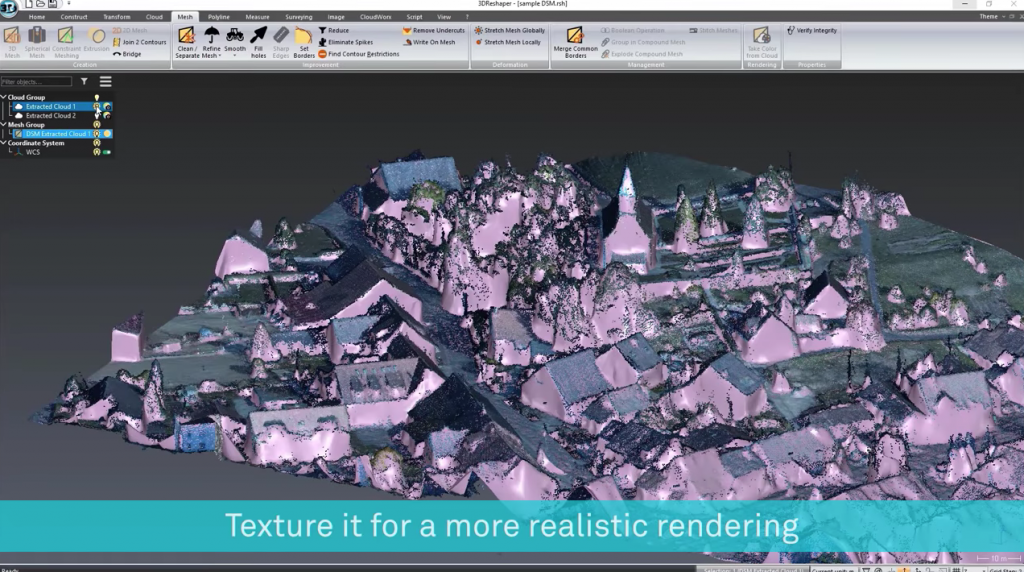
Task: Open the hamburger menu in object panel
Action: [105, 82]
